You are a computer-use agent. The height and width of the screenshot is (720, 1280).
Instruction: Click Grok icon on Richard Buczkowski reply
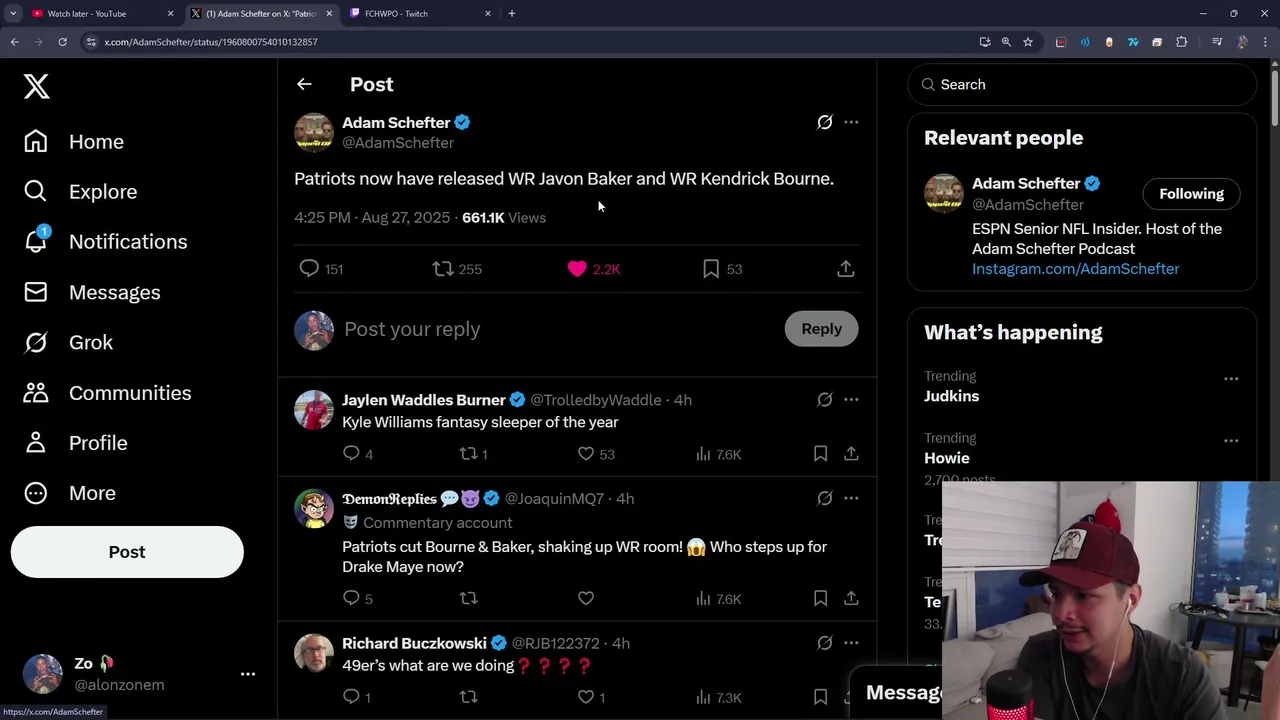(x=824, y=643)
